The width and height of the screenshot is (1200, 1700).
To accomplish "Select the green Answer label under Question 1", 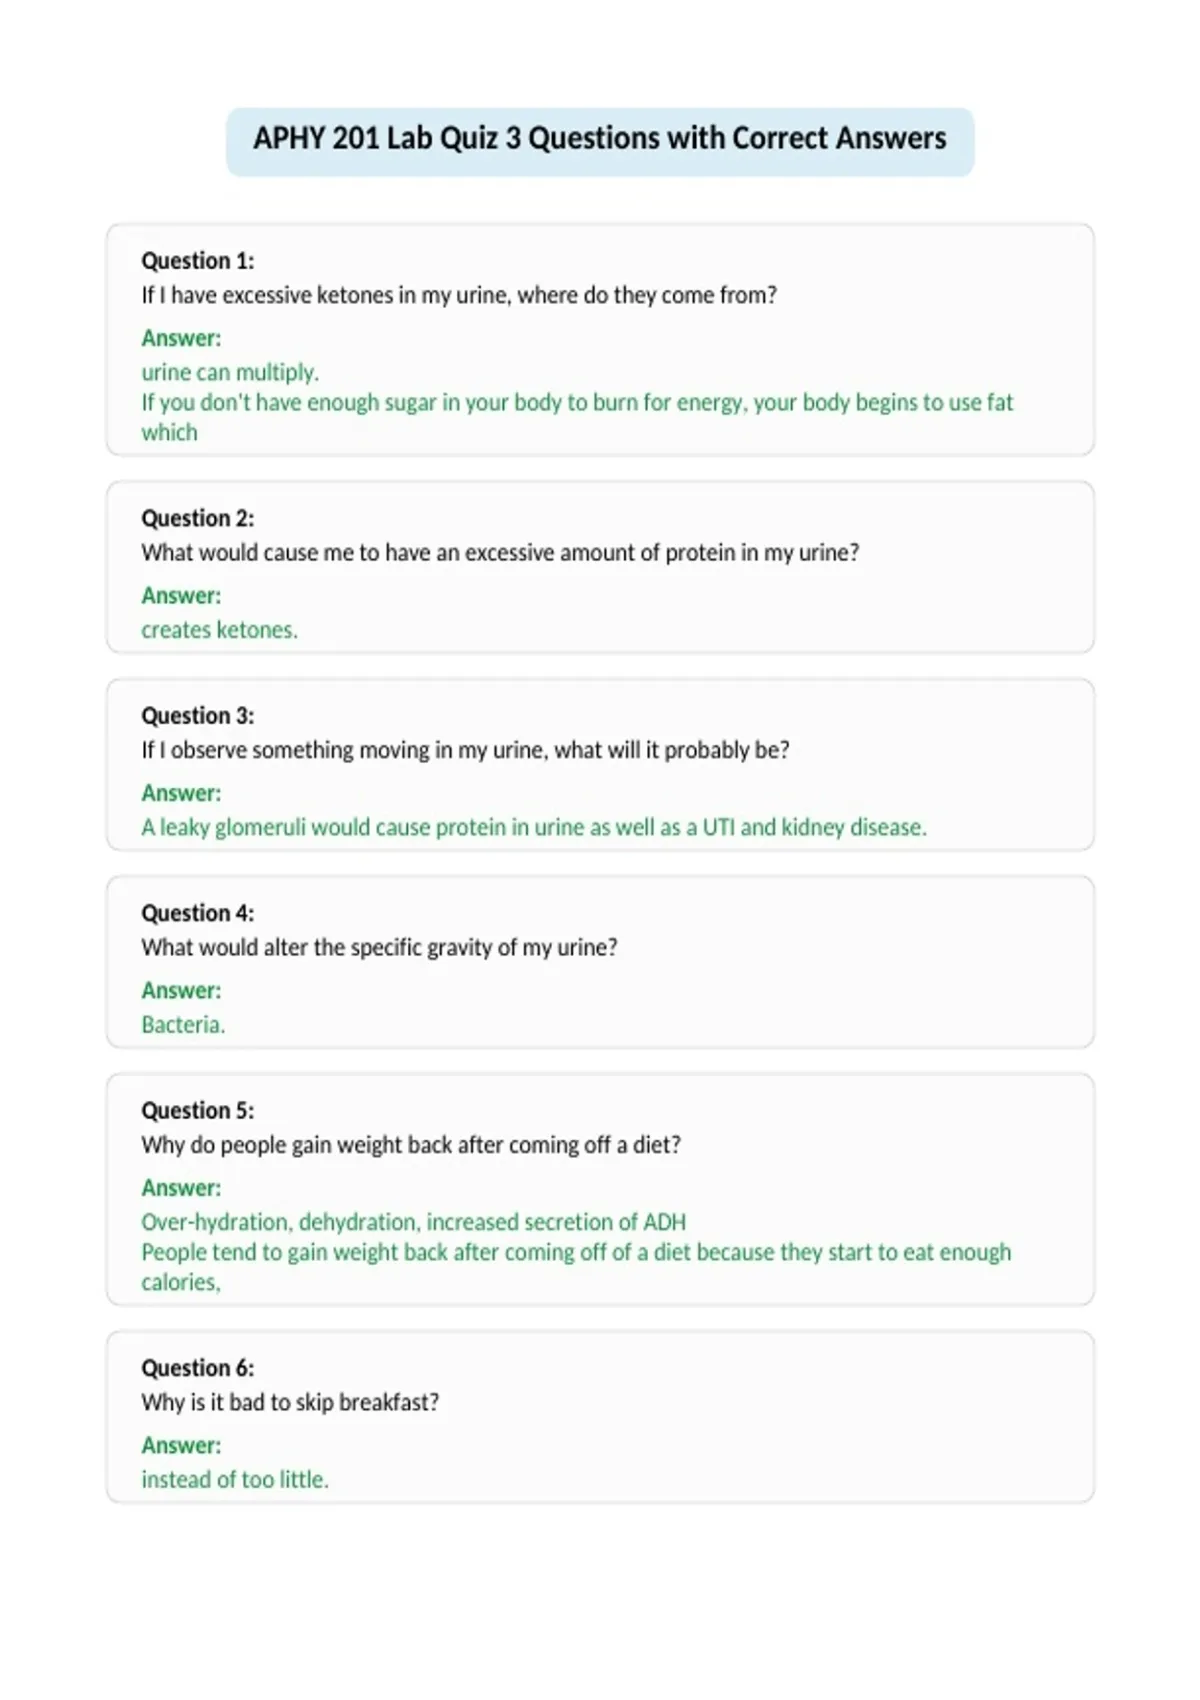I will point(181,338).
